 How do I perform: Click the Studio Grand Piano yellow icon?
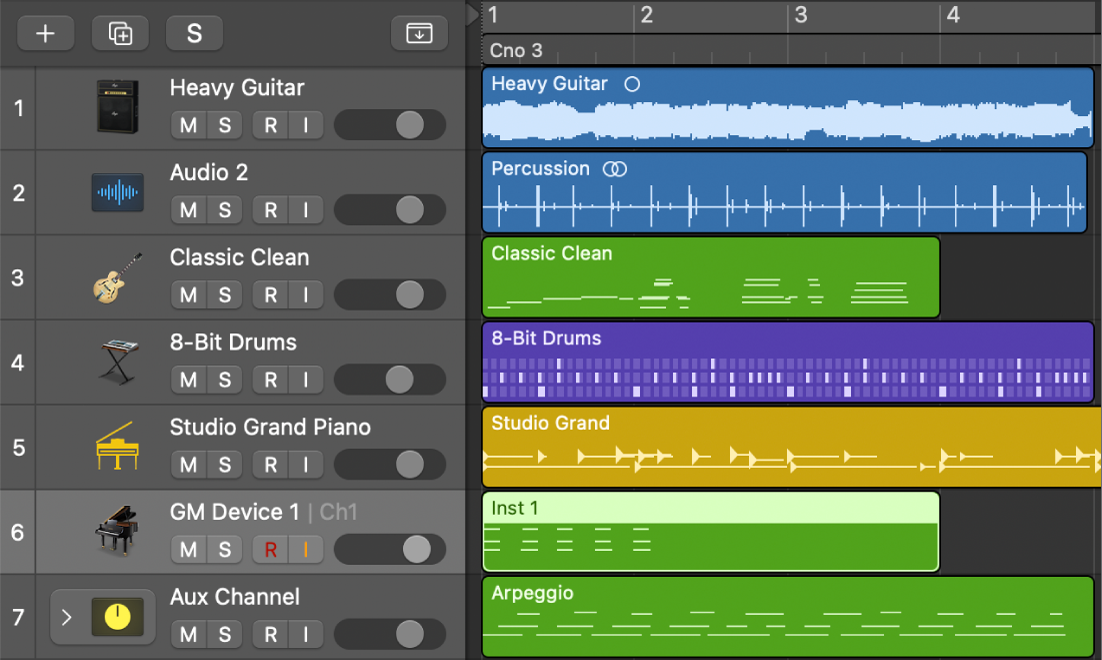(x=117, y=446)
